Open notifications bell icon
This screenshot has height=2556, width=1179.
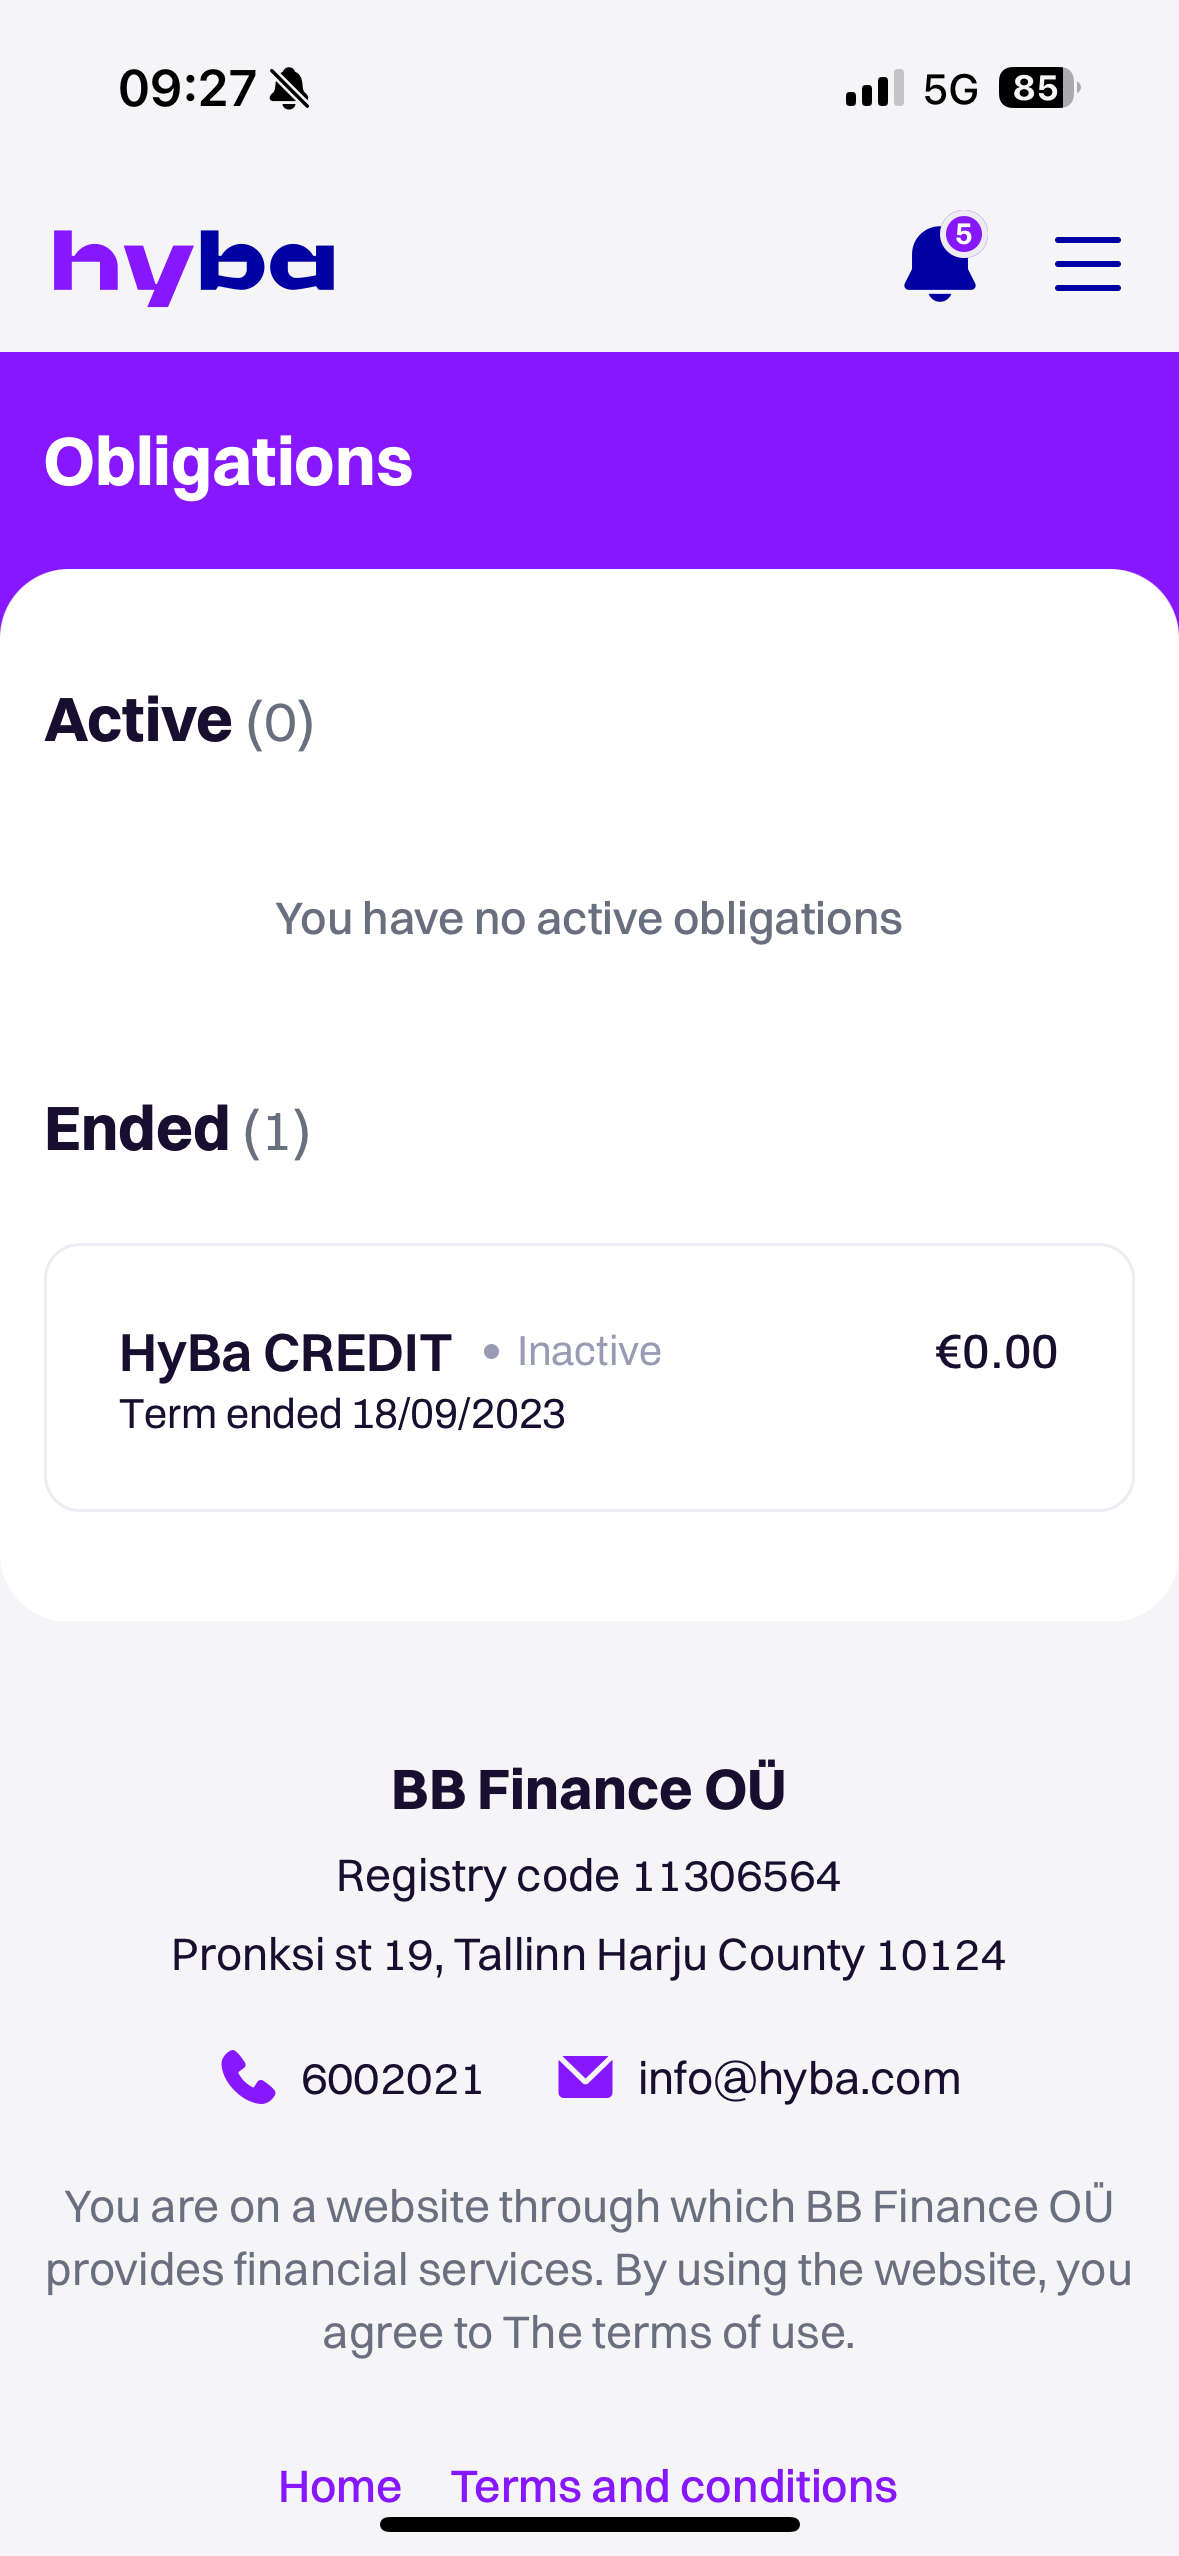(939, 265)
